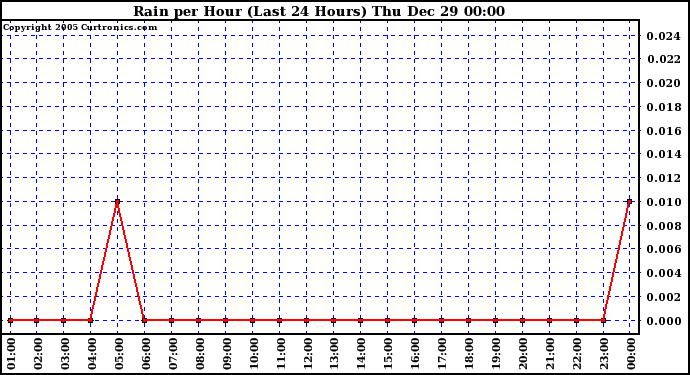
Task: Click the 0.024 y-axis label
Action: [663, 36]
